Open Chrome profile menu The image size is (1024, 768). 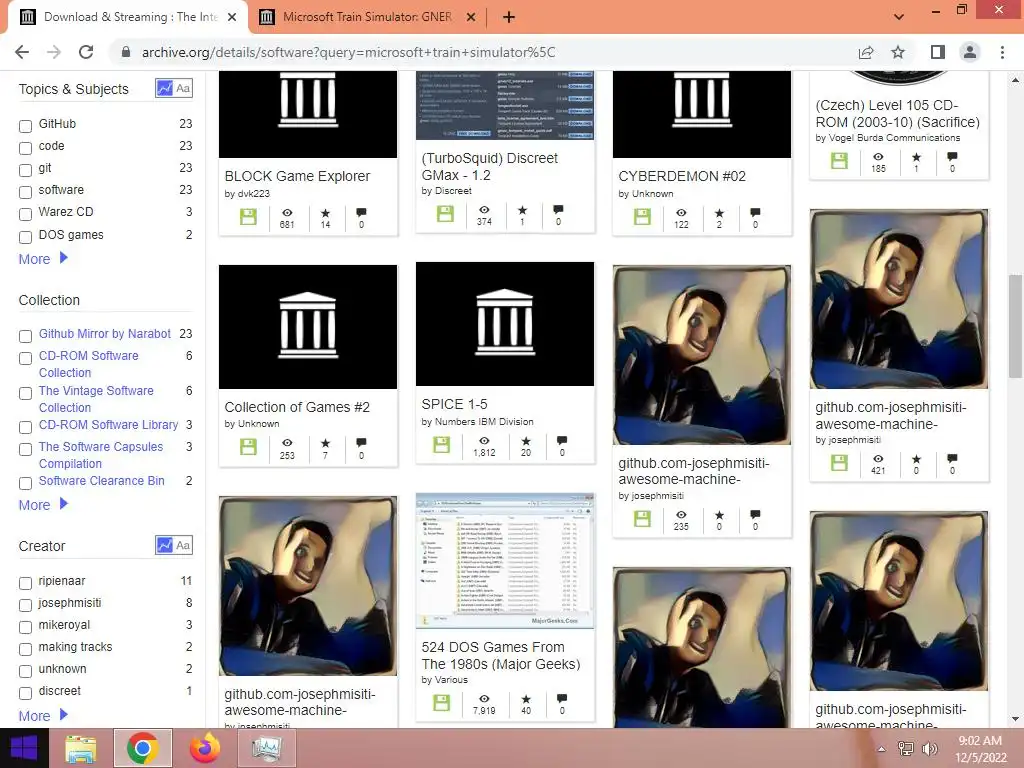tap(970, 52)
